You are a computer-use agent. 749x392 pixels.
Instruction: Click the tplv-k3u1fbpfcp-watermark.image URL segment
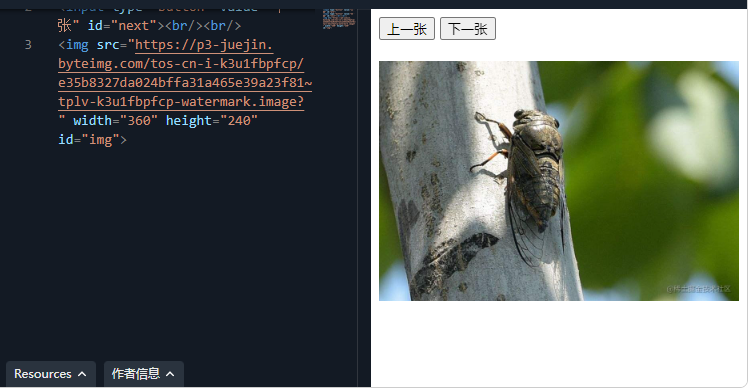click(181, 102)
